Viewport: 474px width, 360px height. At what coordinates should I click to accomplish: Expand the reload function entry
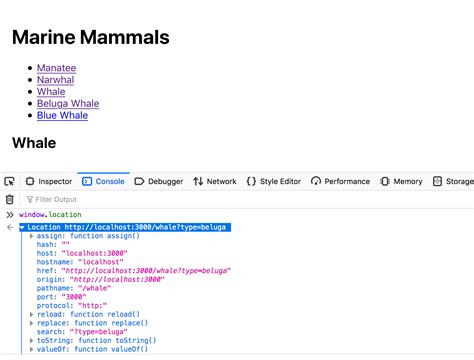[x=31, y=314]
